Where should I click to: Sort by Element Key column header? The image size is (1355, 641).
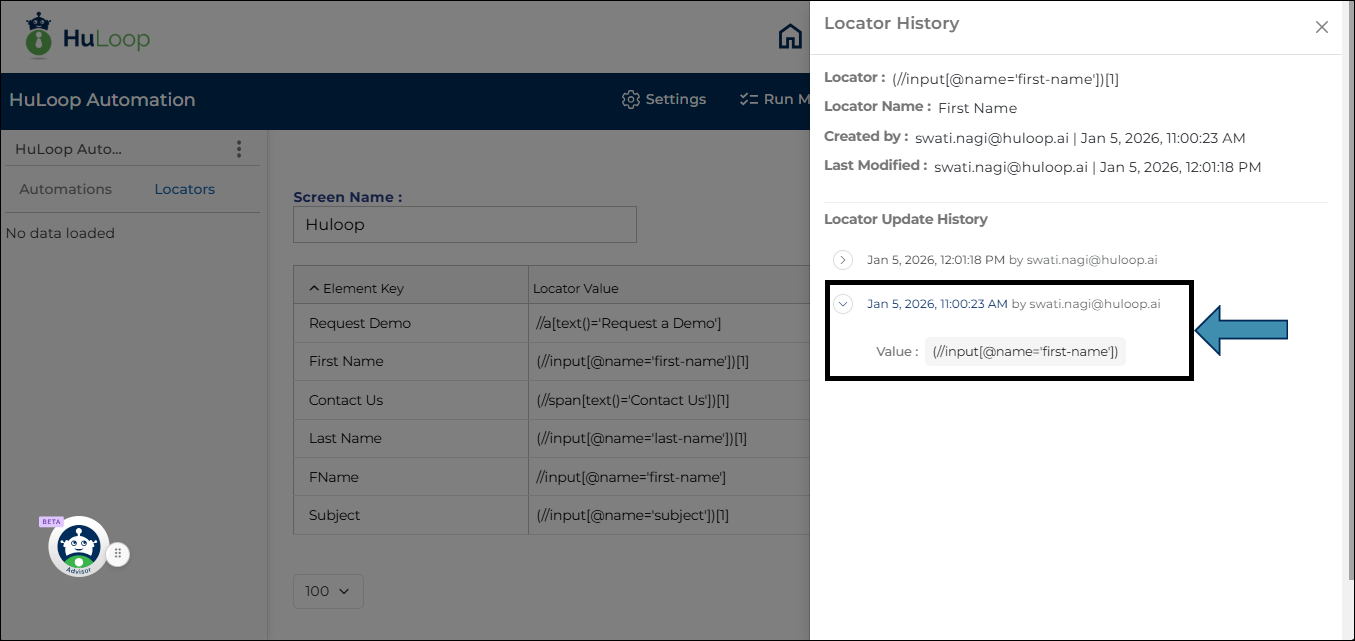click(357, 288)
